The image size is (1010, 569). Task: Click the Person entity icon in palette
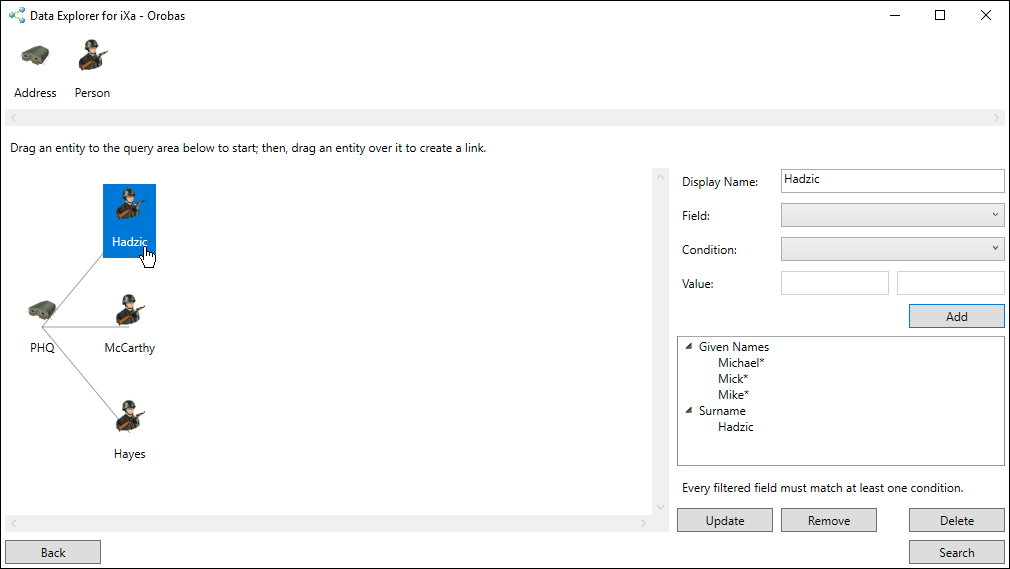click(x=92, y=58)
